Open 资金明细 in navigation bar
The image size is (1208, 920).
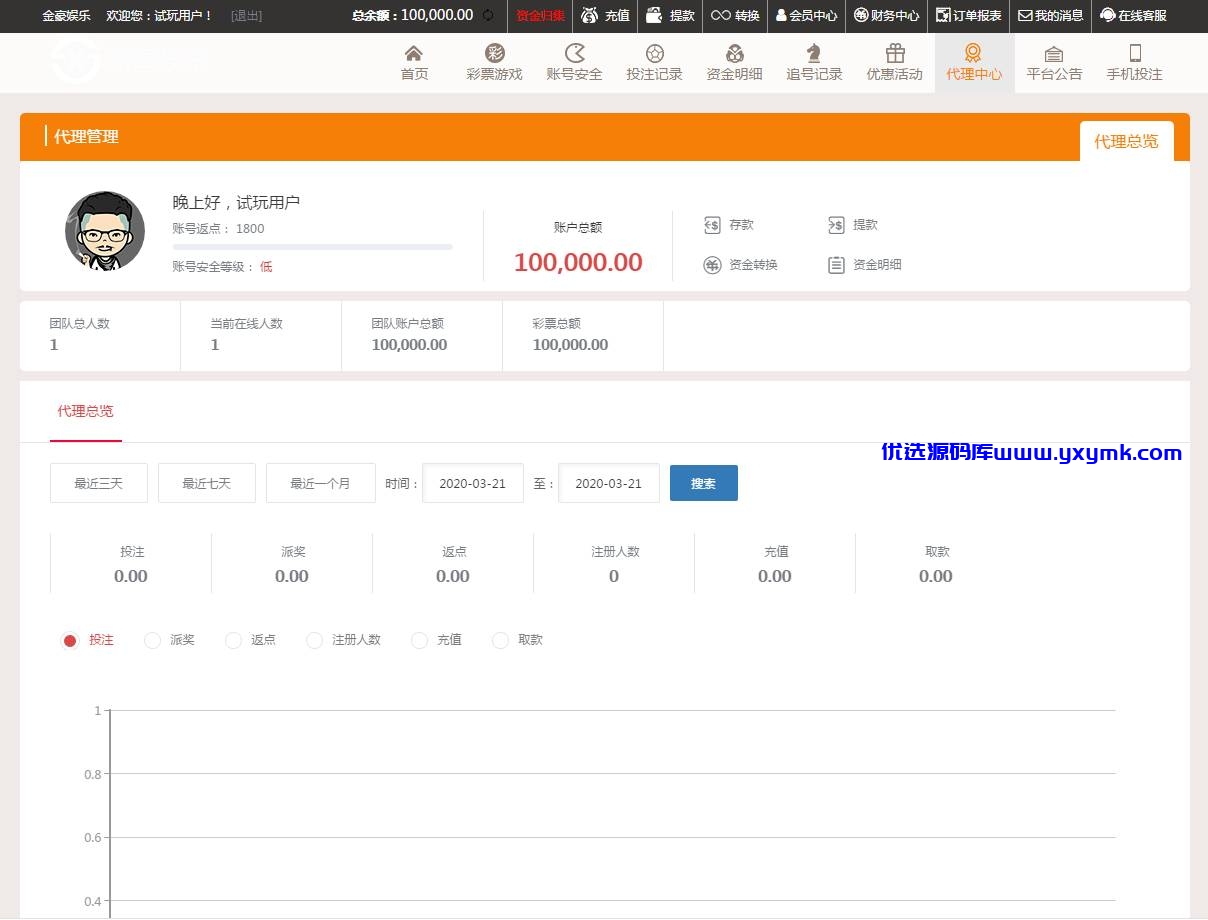click(735, 63)
